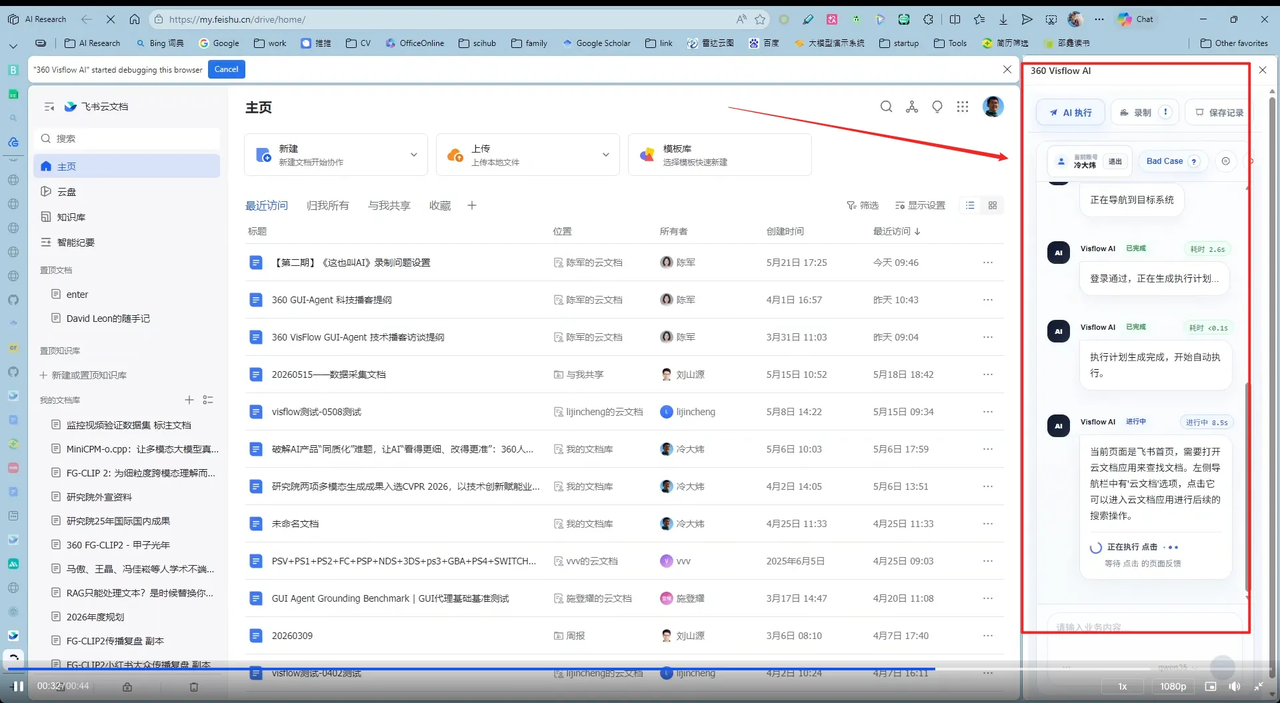Viewport: 1280px width, 703px height.
Task: Open the browser home button
Action: [x=134, y=19]
